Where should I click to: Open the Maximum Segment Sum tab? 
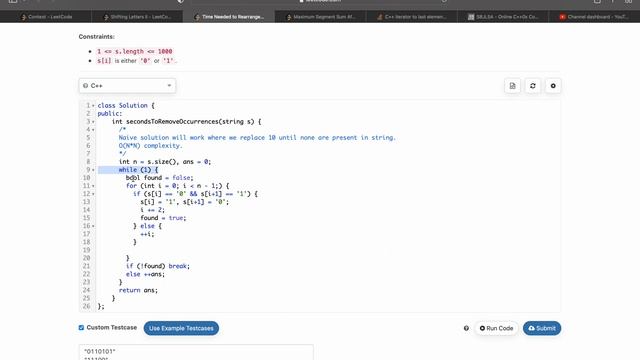320,17
